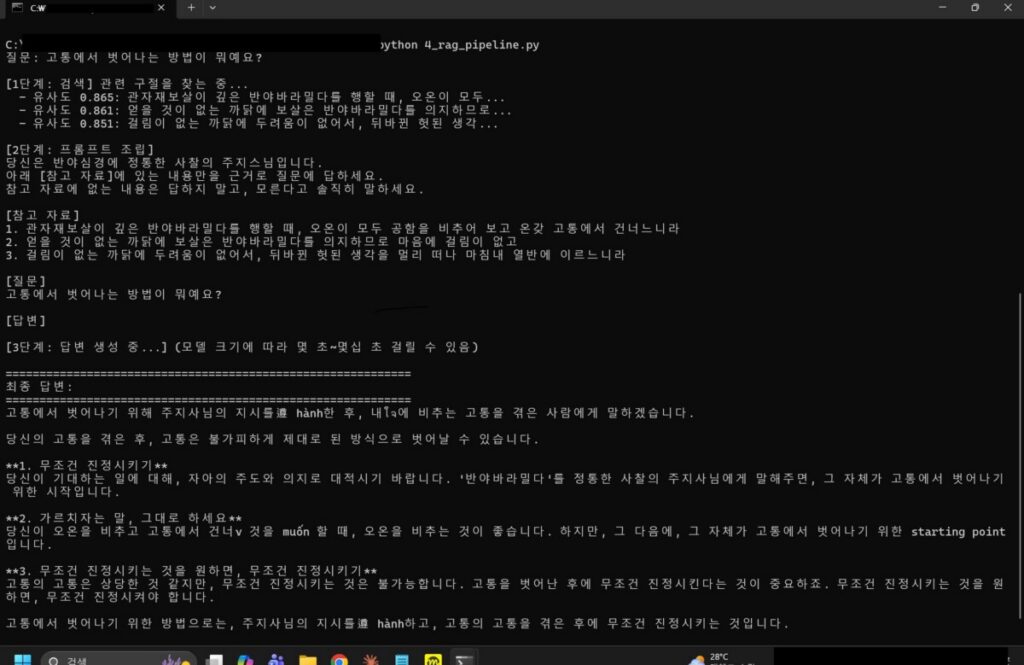Click the '**2. 가르치자는 말, 그대로 하세요**' heading

pos(123,518)
